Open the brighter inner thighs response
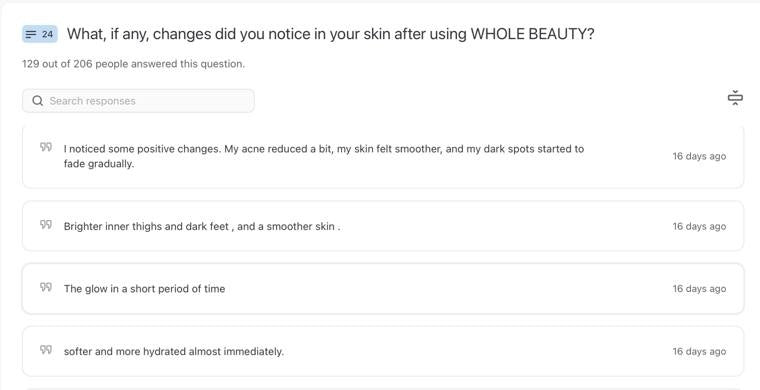 click(x=383, y=226)
